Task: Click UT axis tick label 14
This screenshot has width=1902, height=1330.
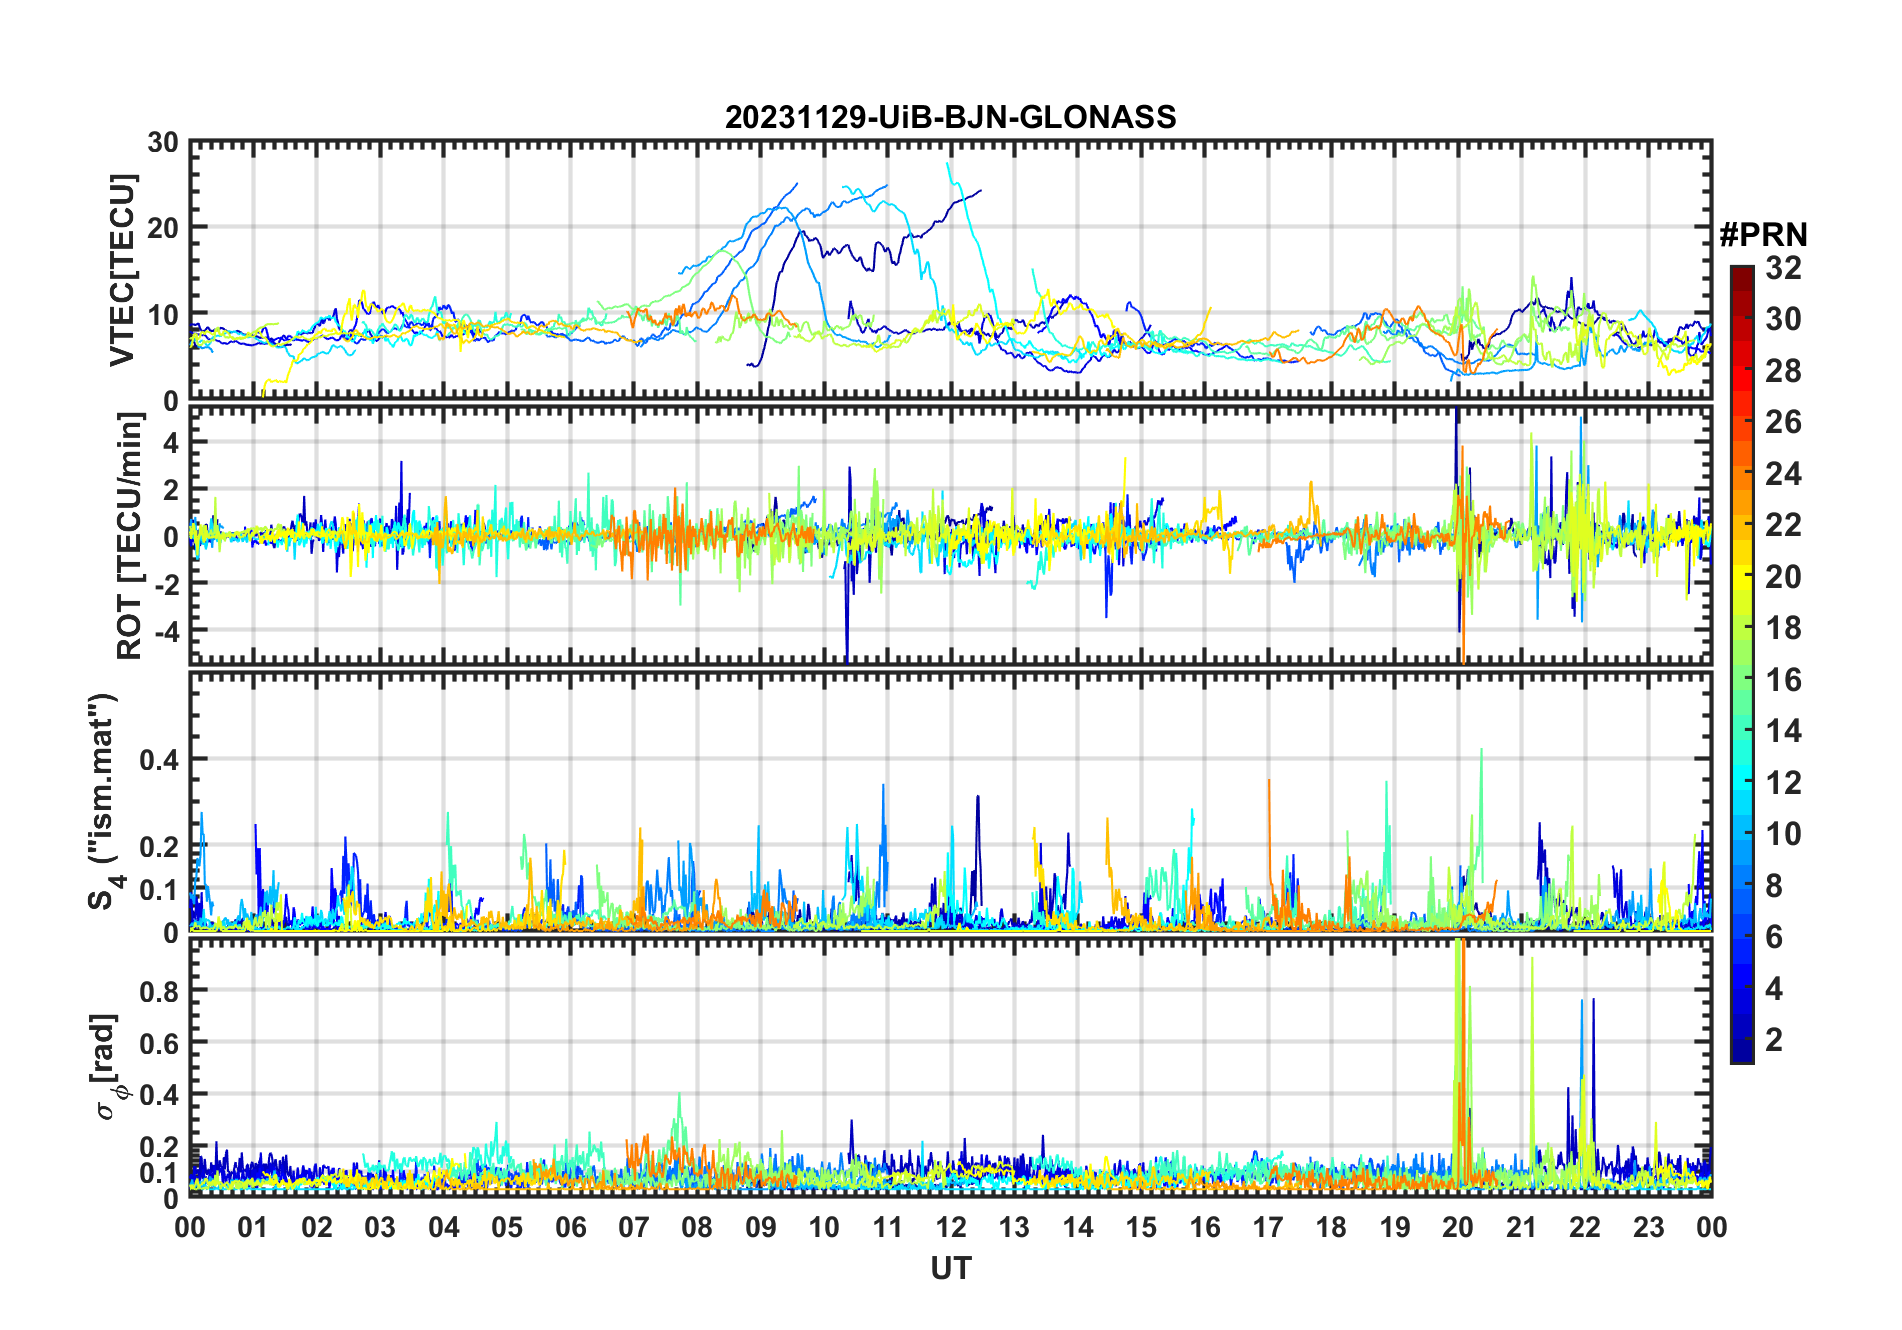Action: (1078, 1227)
